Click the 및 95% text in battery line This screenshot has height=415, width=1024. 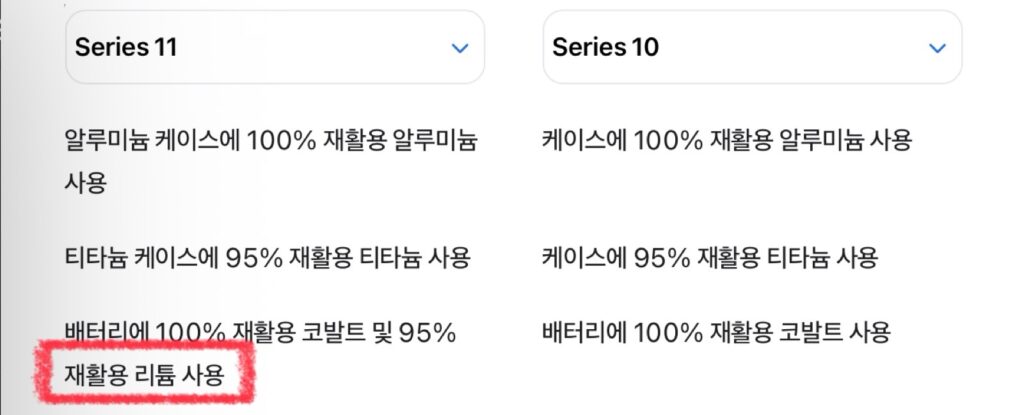[x=415, y=333]
